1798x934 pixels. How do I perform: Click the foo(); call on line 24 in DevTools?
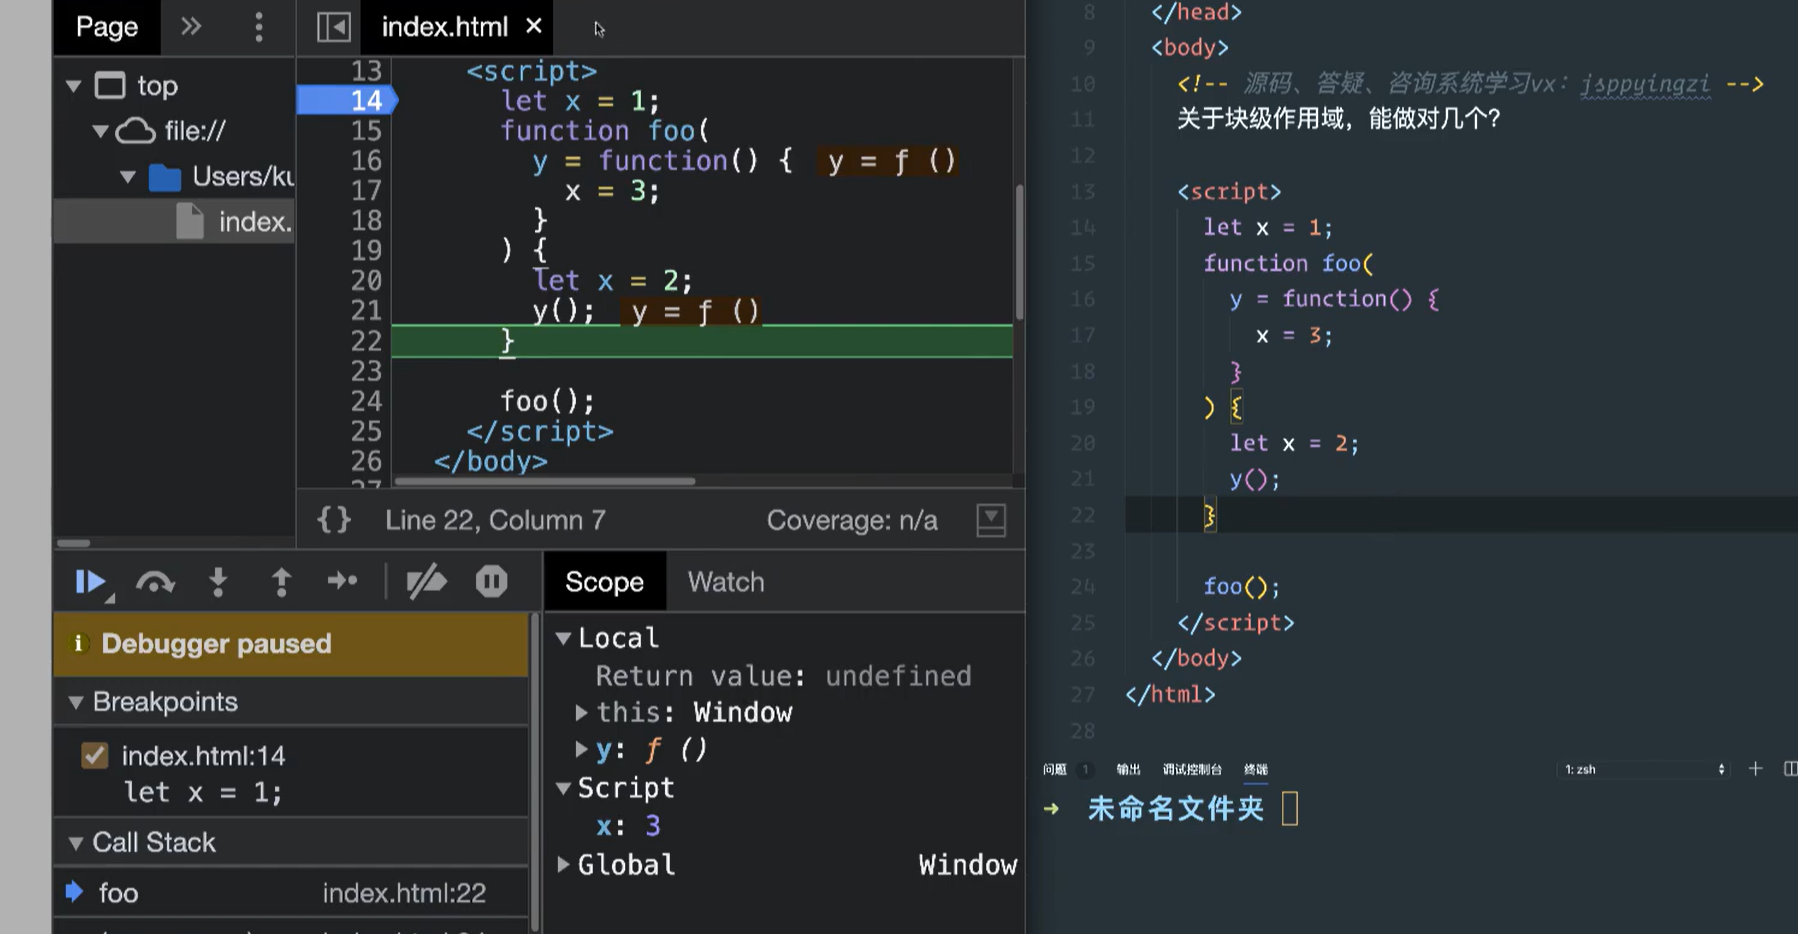coord(547,401)
